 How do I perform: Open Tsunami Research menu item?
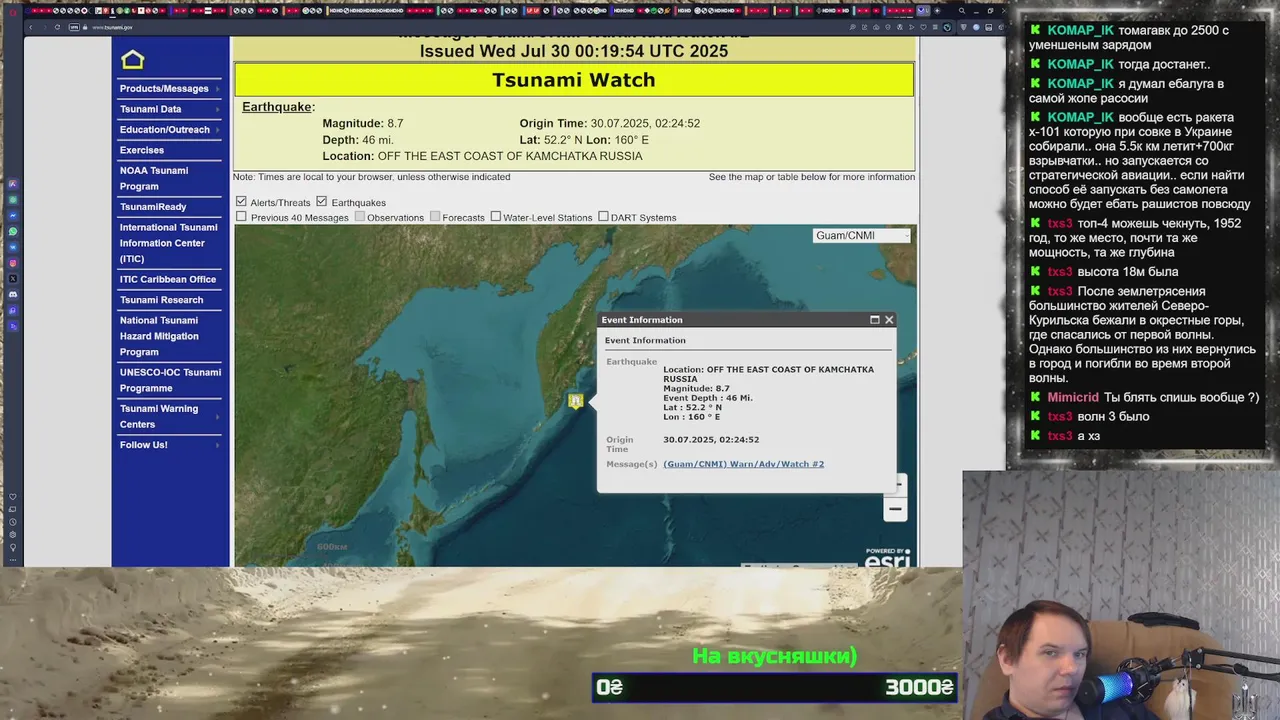point(161,300)
